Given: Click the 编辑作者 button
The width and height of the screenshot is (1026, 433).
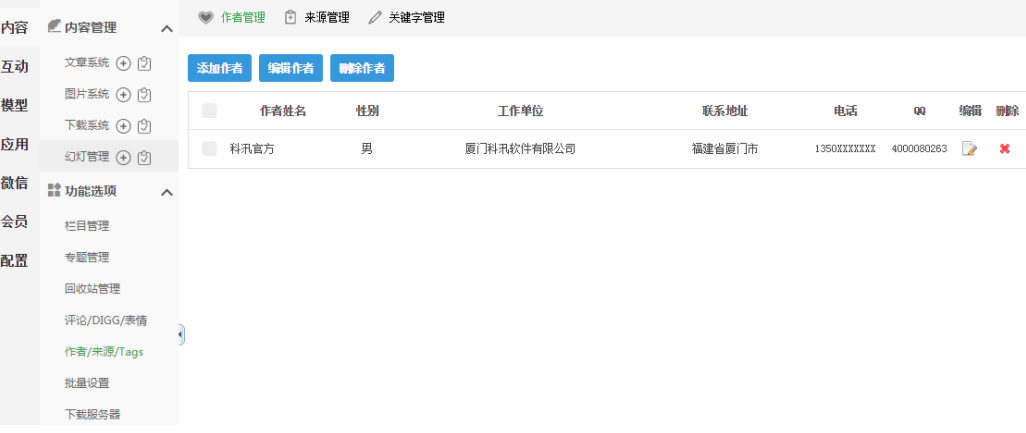Looking at the screenshot, I should click(290, 68).
